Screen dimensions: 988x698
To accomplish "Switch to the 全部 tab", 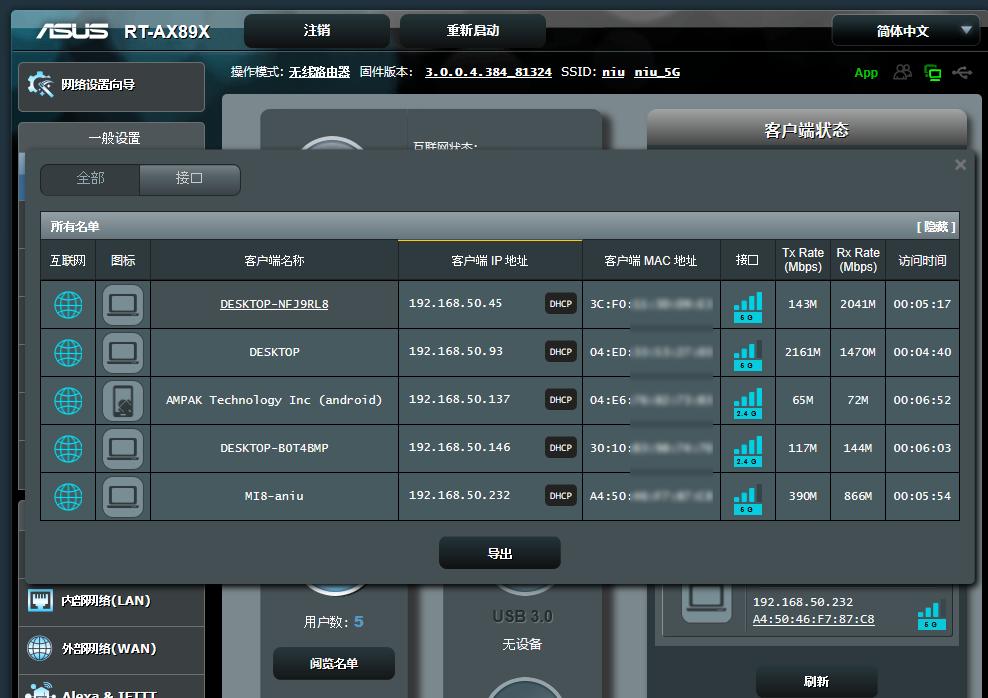I will [90, 178].
